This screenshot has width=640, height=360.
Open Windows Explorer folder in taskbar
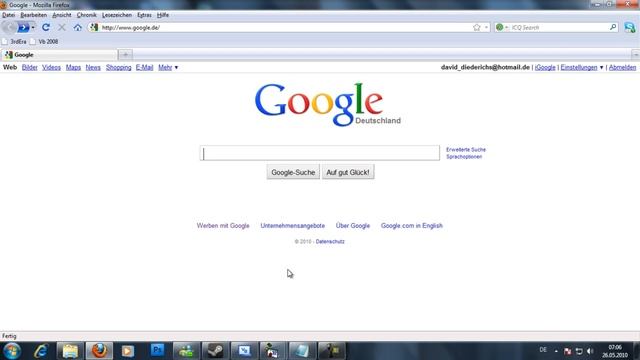[70, 351]
